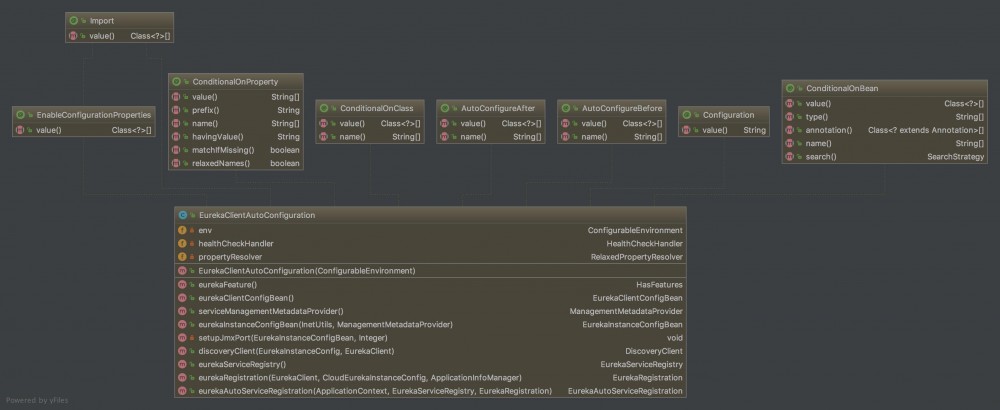Click the method icon beside annotation()

click(790, 130)
